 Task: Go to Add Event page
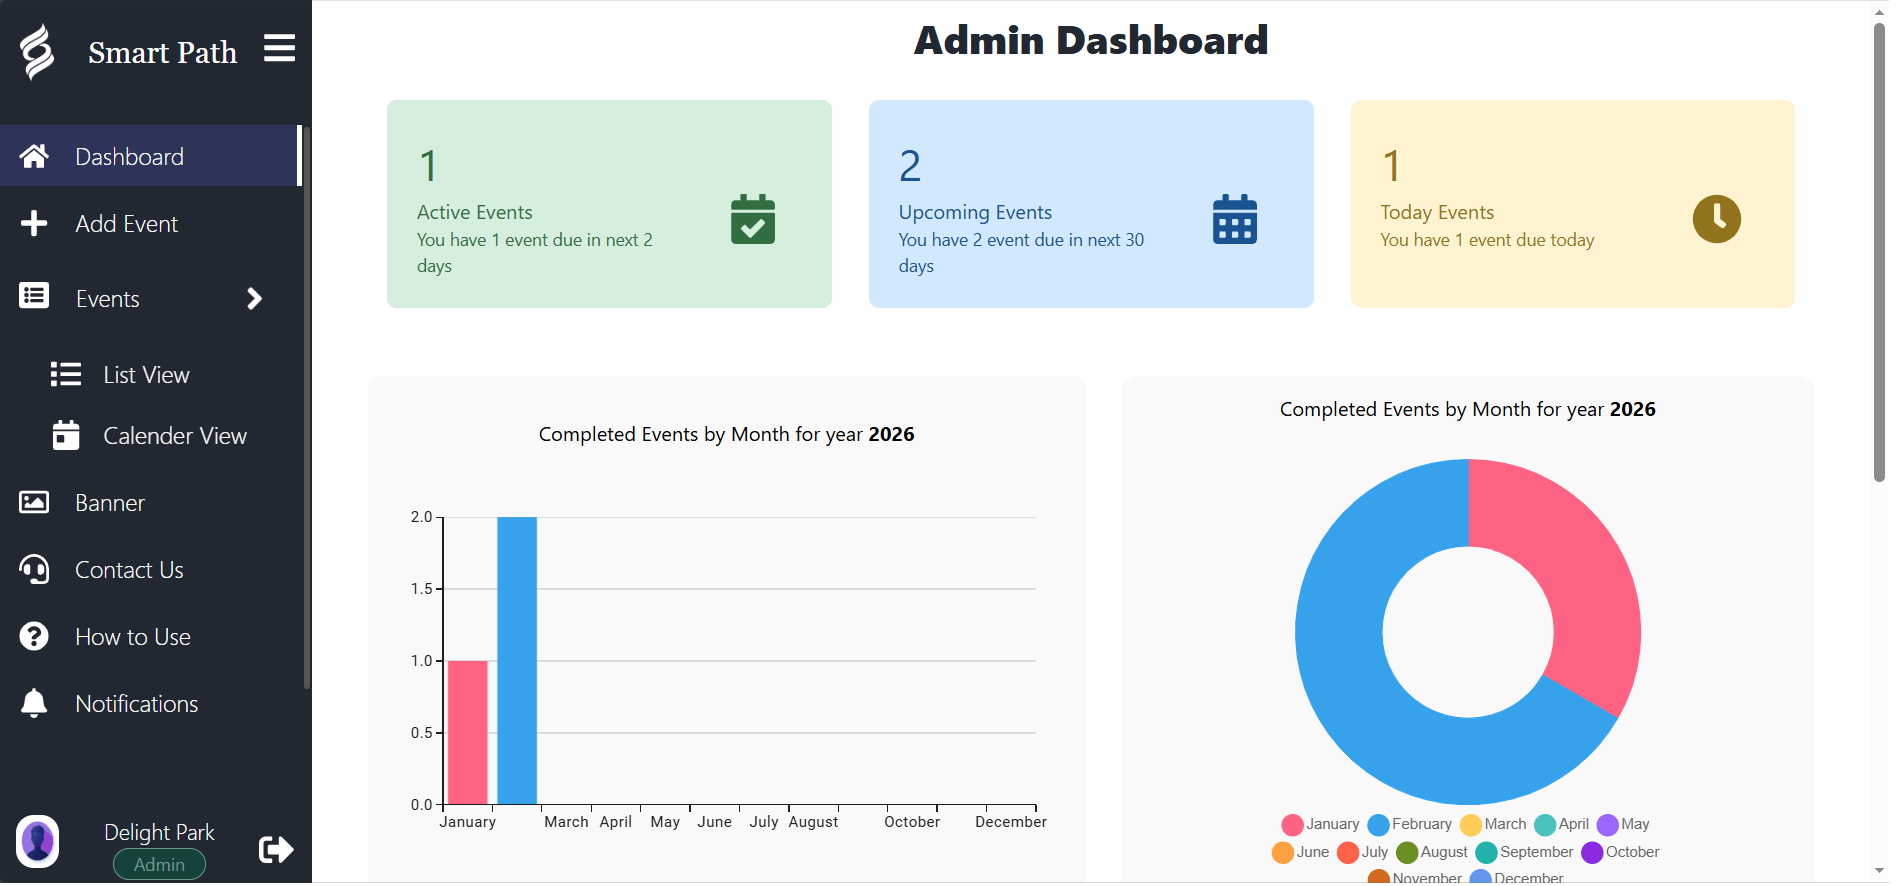126,224
